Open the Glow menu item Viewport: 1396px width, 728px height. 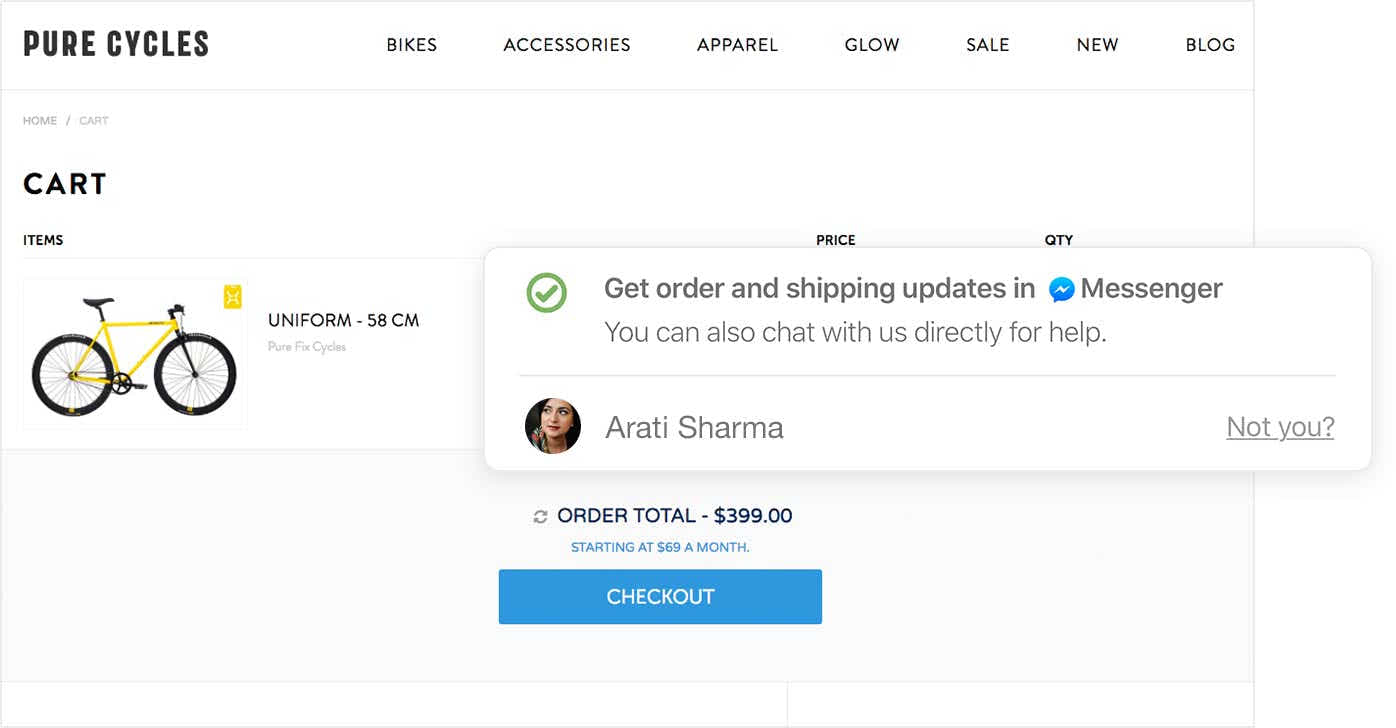[x=871, y=45]
